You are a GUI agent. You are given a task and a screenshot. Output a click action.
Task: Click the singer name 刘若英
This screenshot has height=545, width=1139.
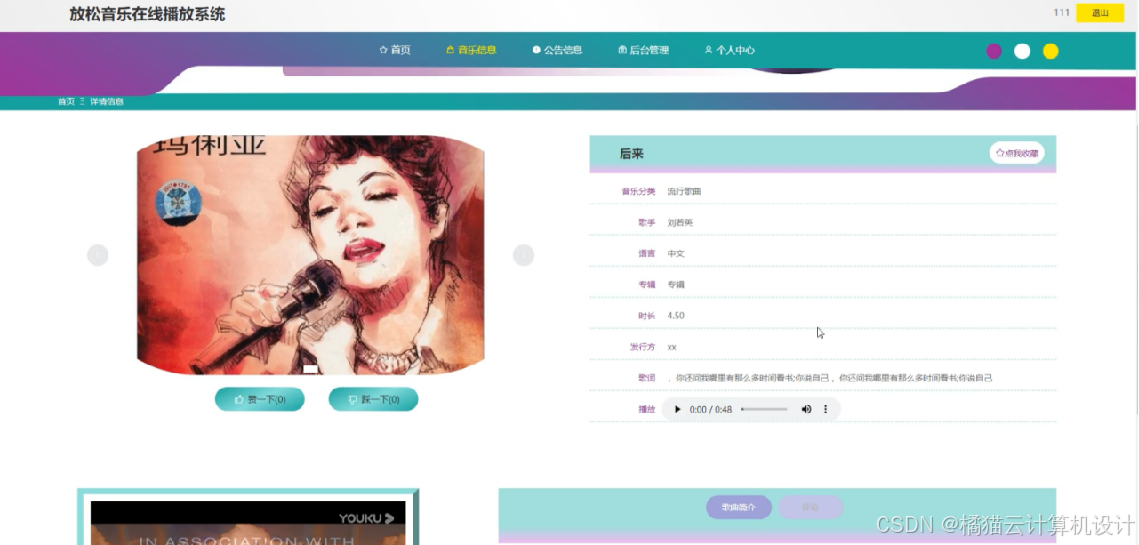680,222
